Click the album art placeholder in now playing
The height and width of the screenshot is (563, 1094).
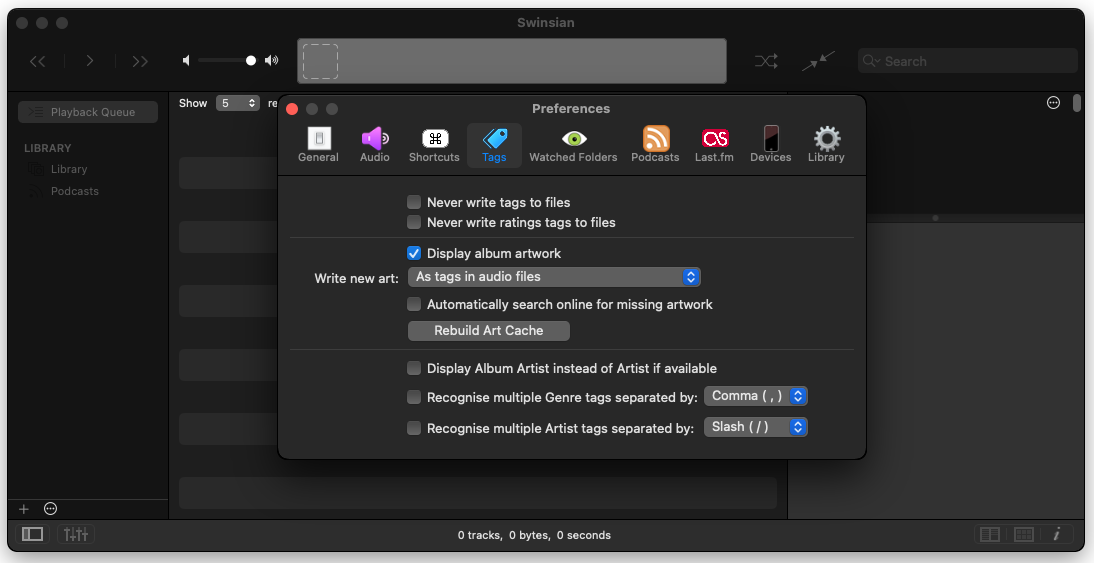click(320, 61)
